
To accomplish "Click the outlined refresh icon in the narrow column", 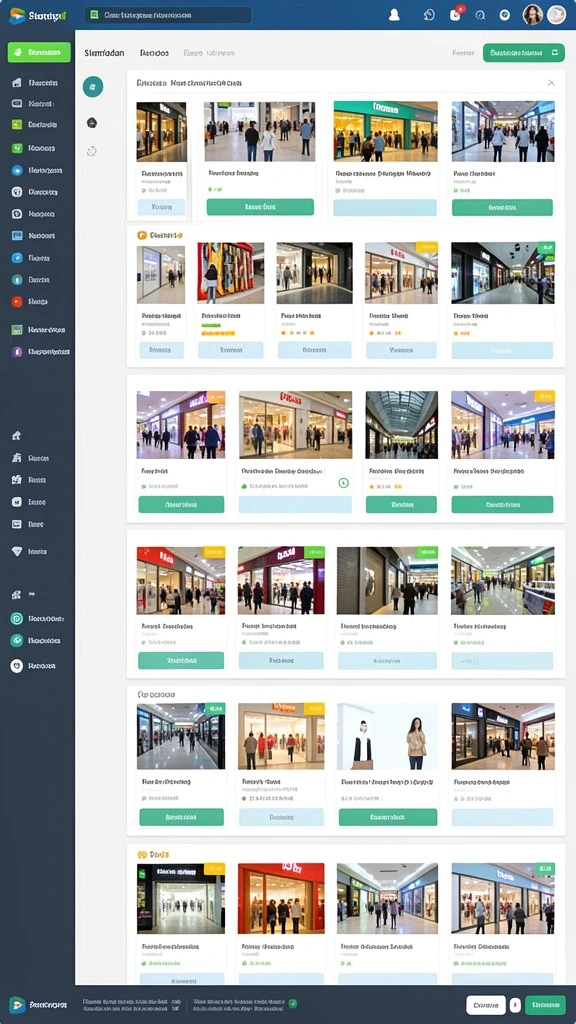I will tap(92, 151).
